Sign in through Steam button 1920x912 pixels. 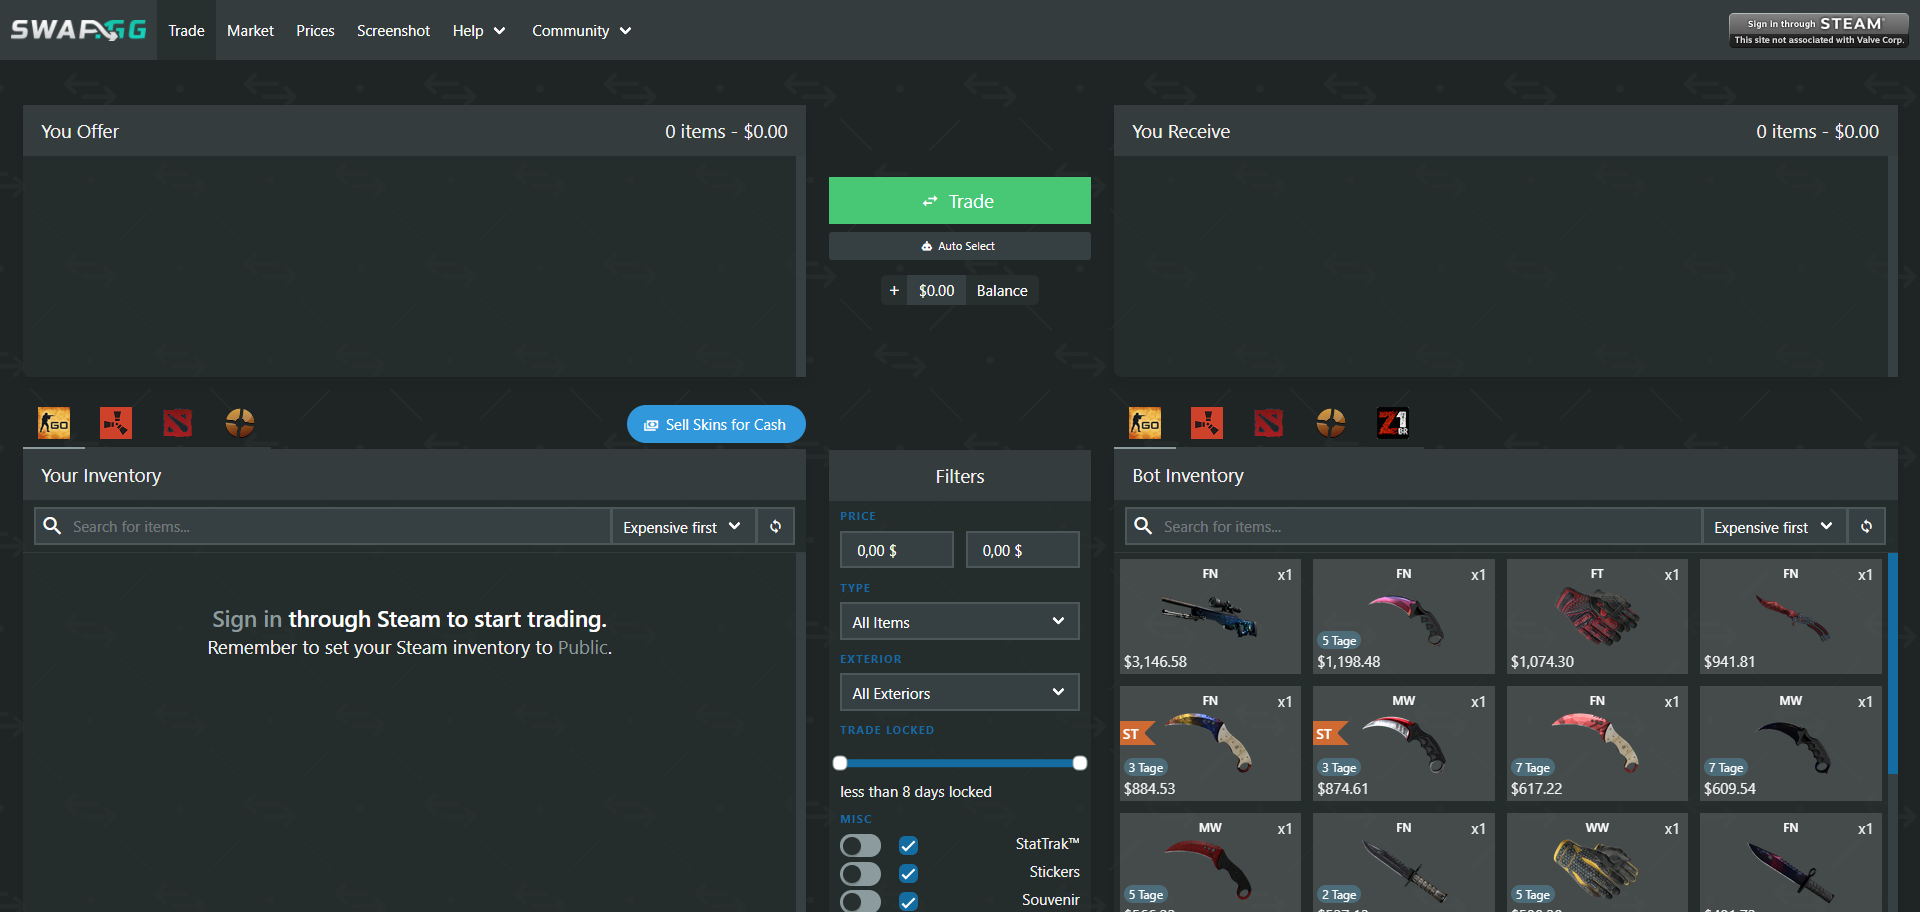[1819, 31]
